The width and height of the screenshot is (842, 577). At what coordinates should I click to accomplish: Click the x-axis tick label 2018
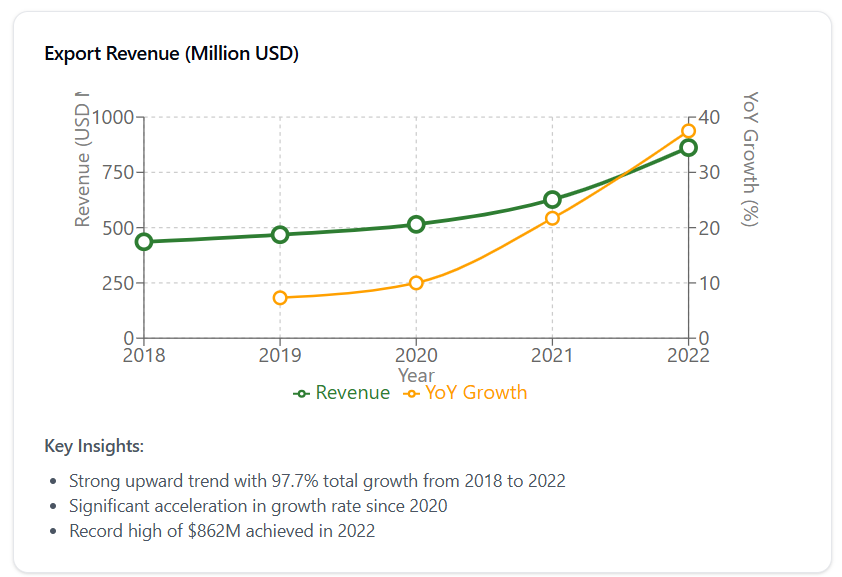tap(144, 355)
